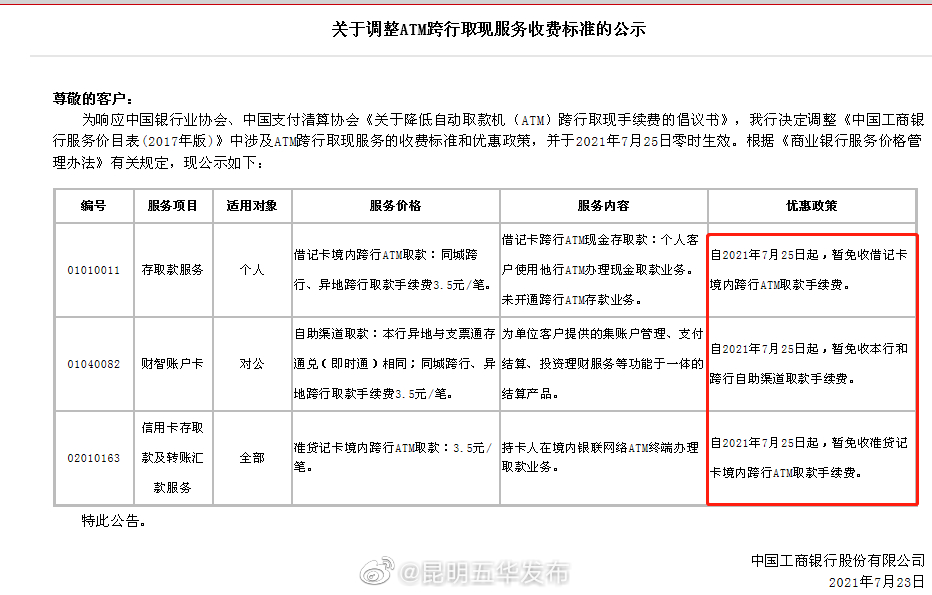Click the 财智账户卡 service item cell

[x=172, y=364]
